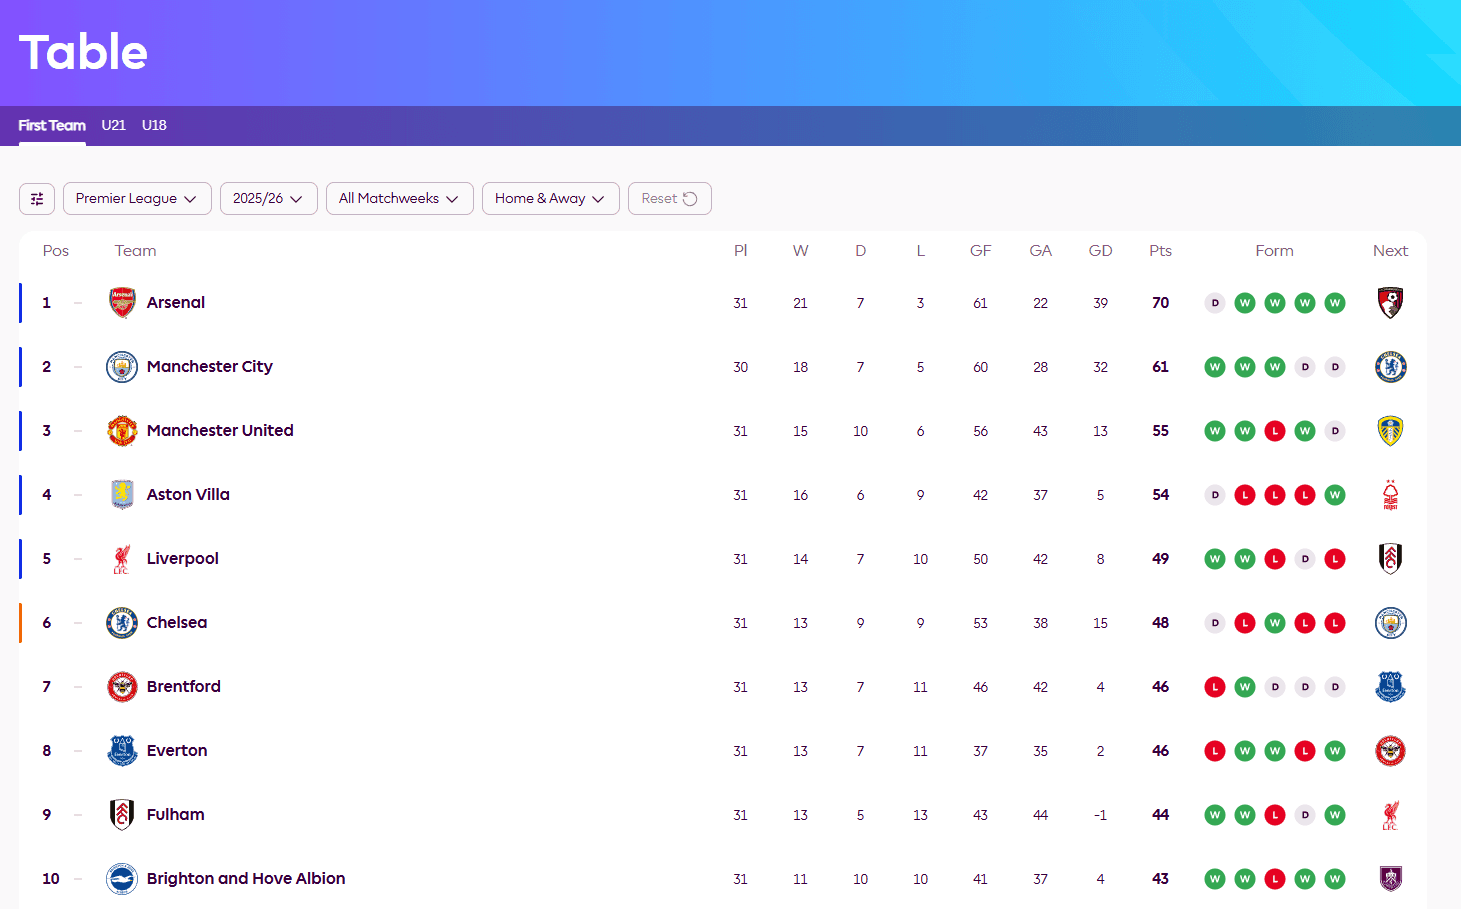
Task: Click the Fulham club crest in team column
Action: [x=122, y=814]
